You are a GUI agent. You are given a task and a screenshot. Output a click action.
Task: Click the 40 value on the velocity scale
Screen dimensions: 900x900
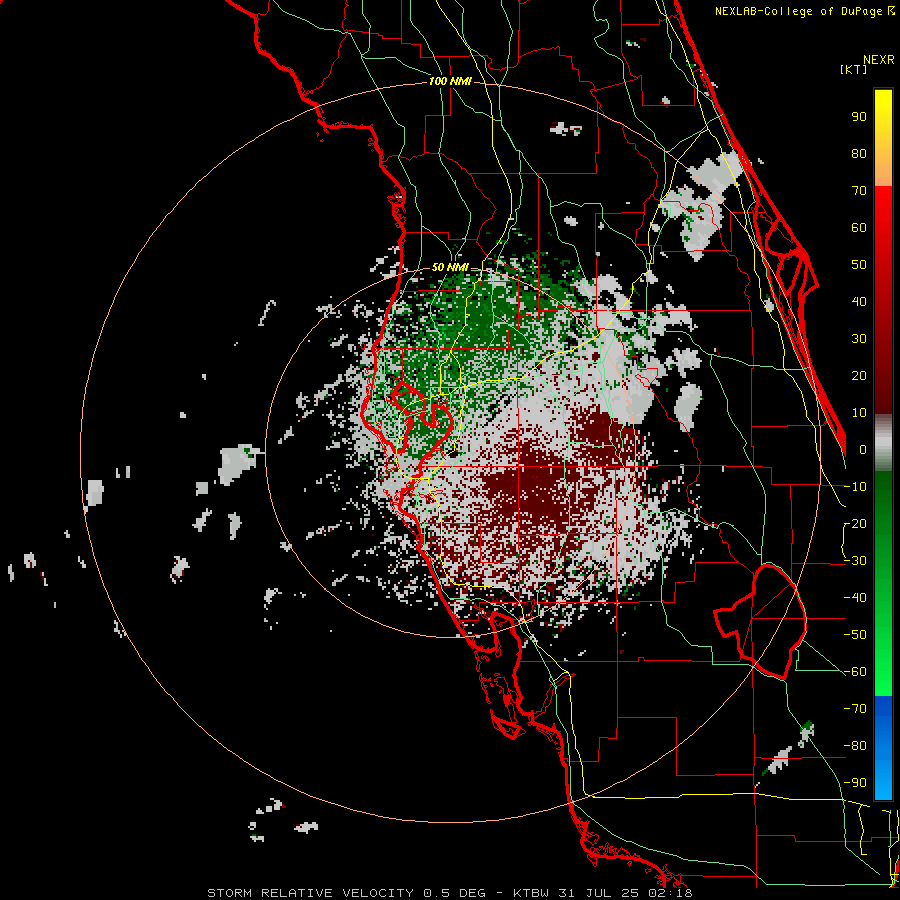coord(859,302)
